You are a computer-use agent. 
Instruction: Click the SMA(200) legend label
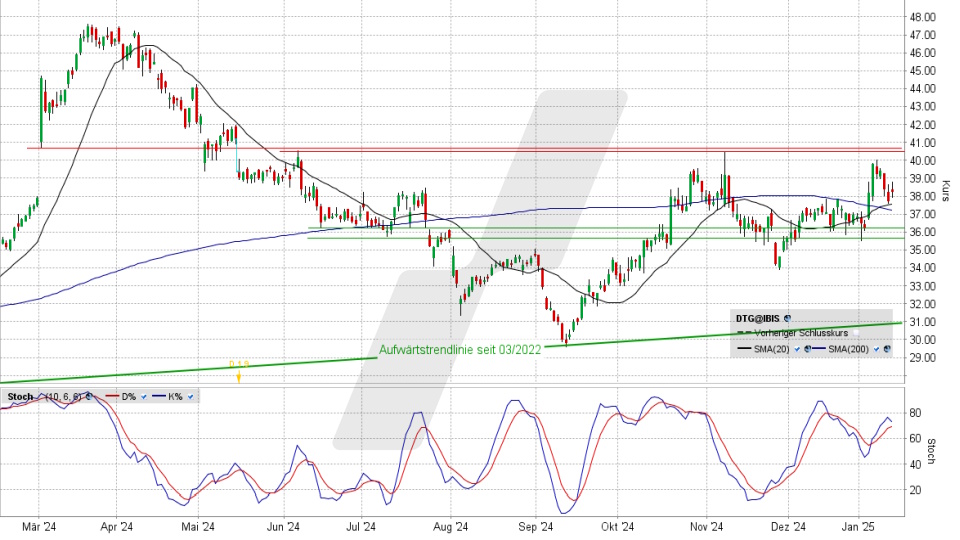point(849,349)
